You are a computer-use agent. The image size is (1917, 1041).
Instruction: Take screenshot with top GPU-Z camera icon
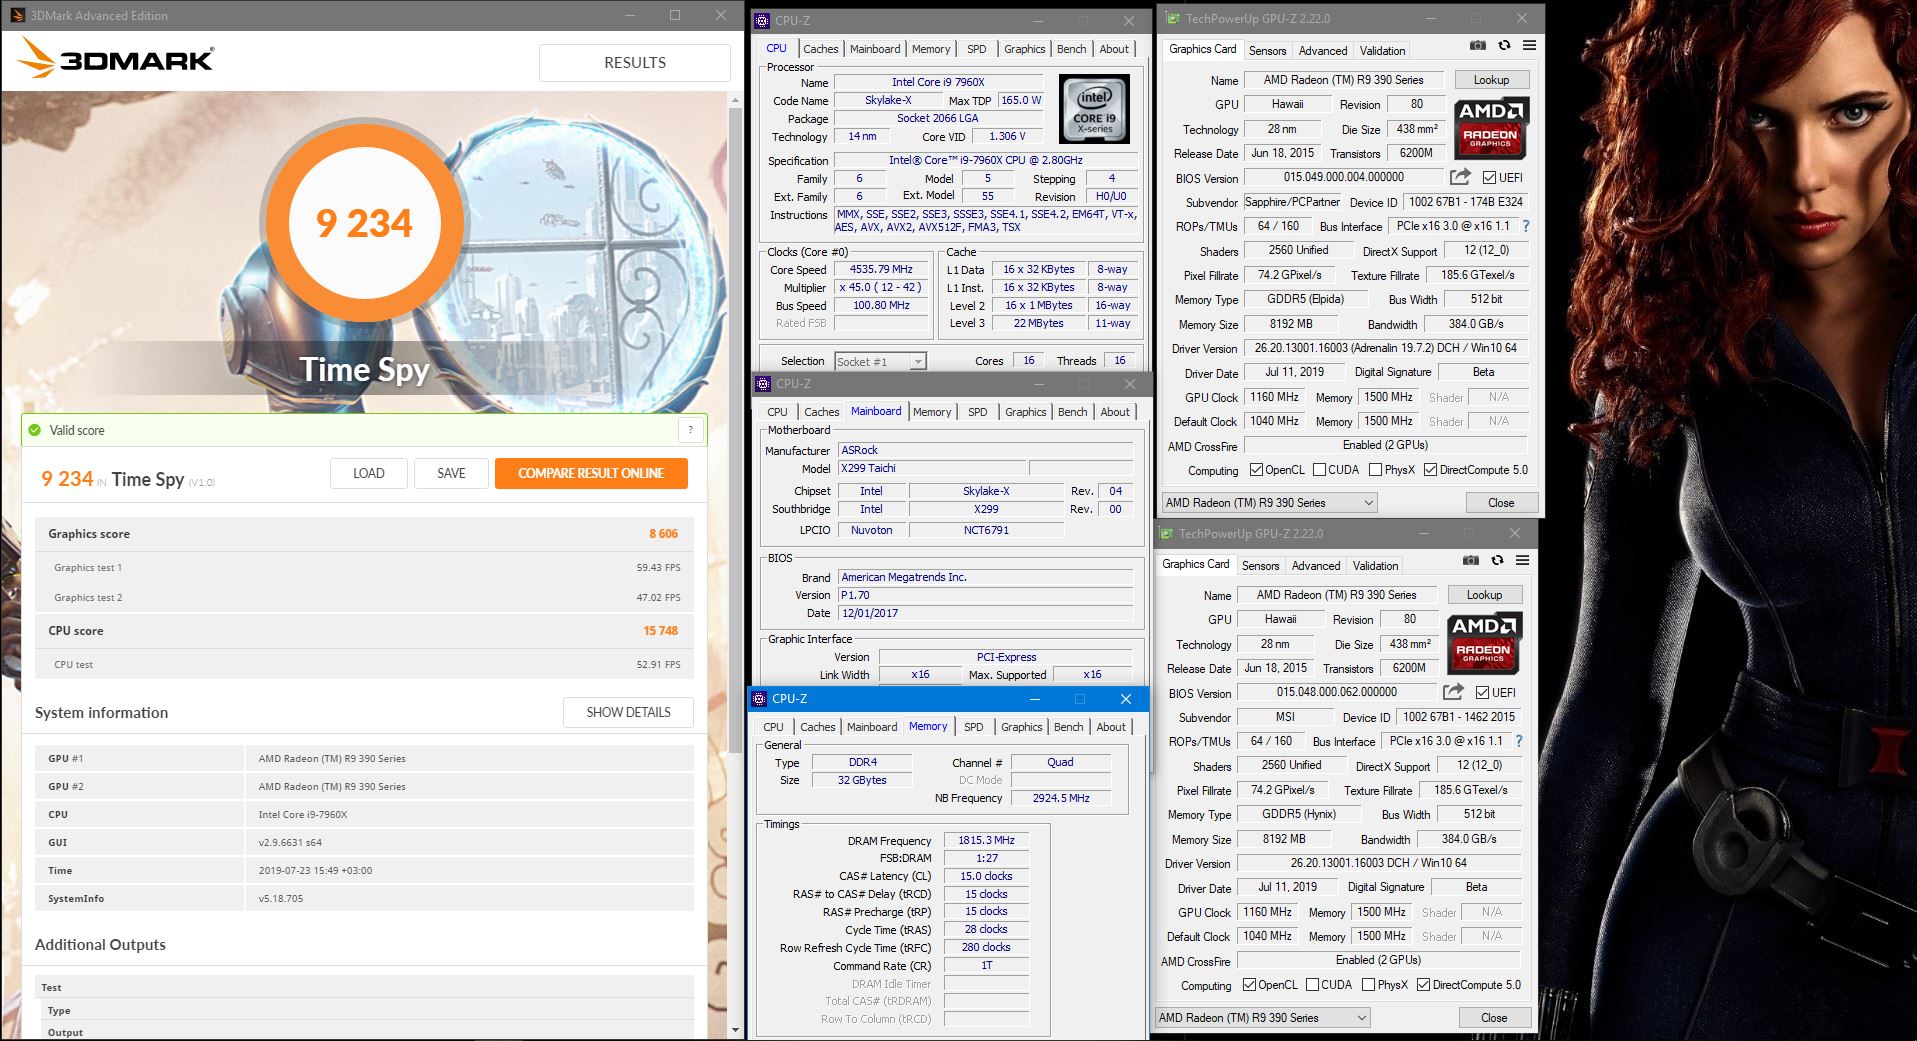coord(1477,46)
